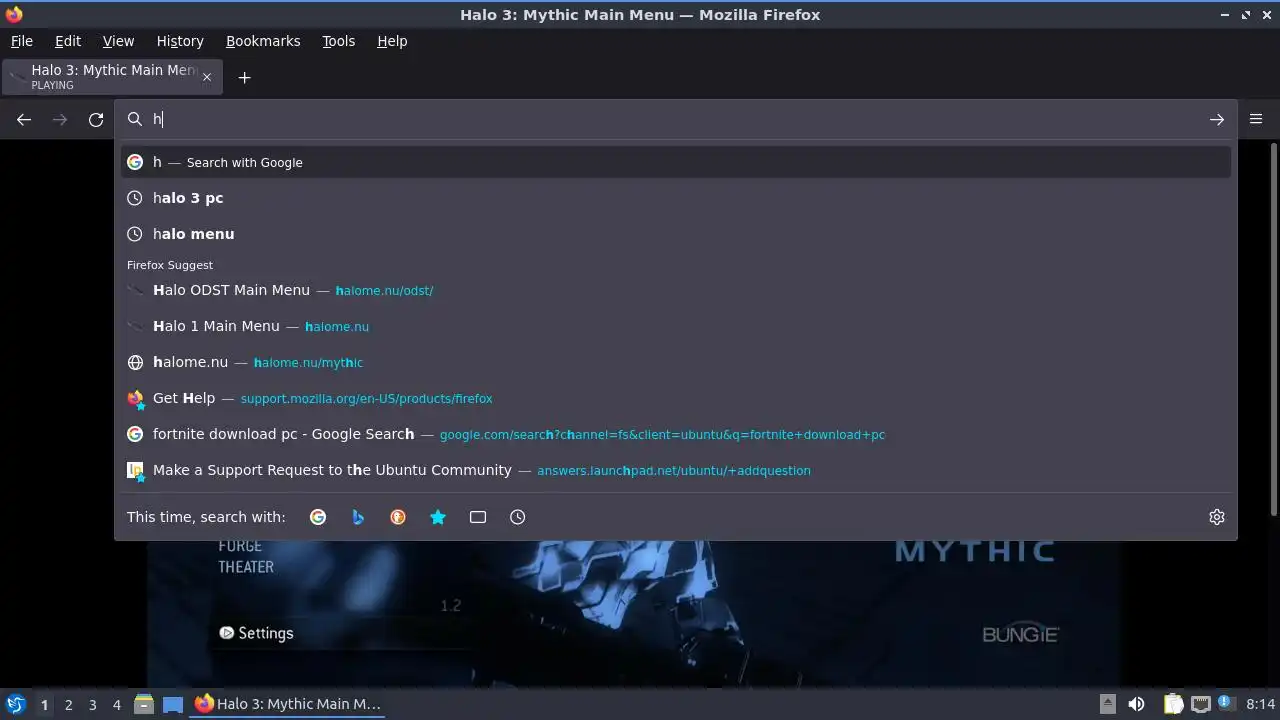Choose 'h — Search with Google' suggestion

(676, 162)
